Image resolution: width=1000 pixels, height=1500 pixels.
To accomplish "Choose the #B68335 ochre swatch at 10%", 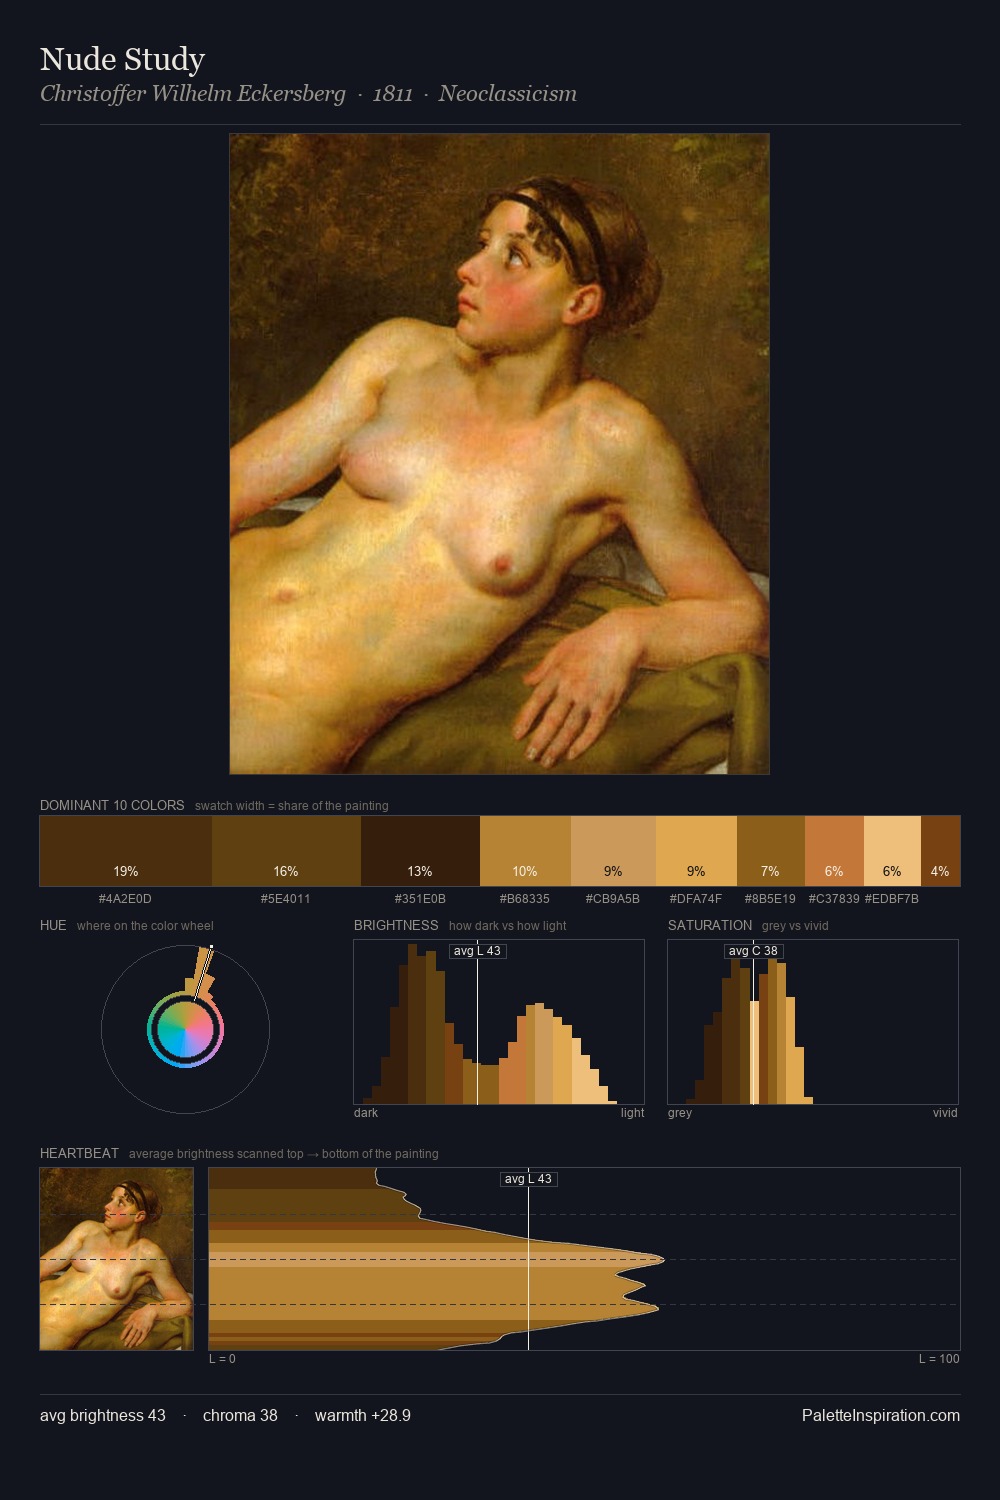I will pyautogui.click(x=525, y=851).
